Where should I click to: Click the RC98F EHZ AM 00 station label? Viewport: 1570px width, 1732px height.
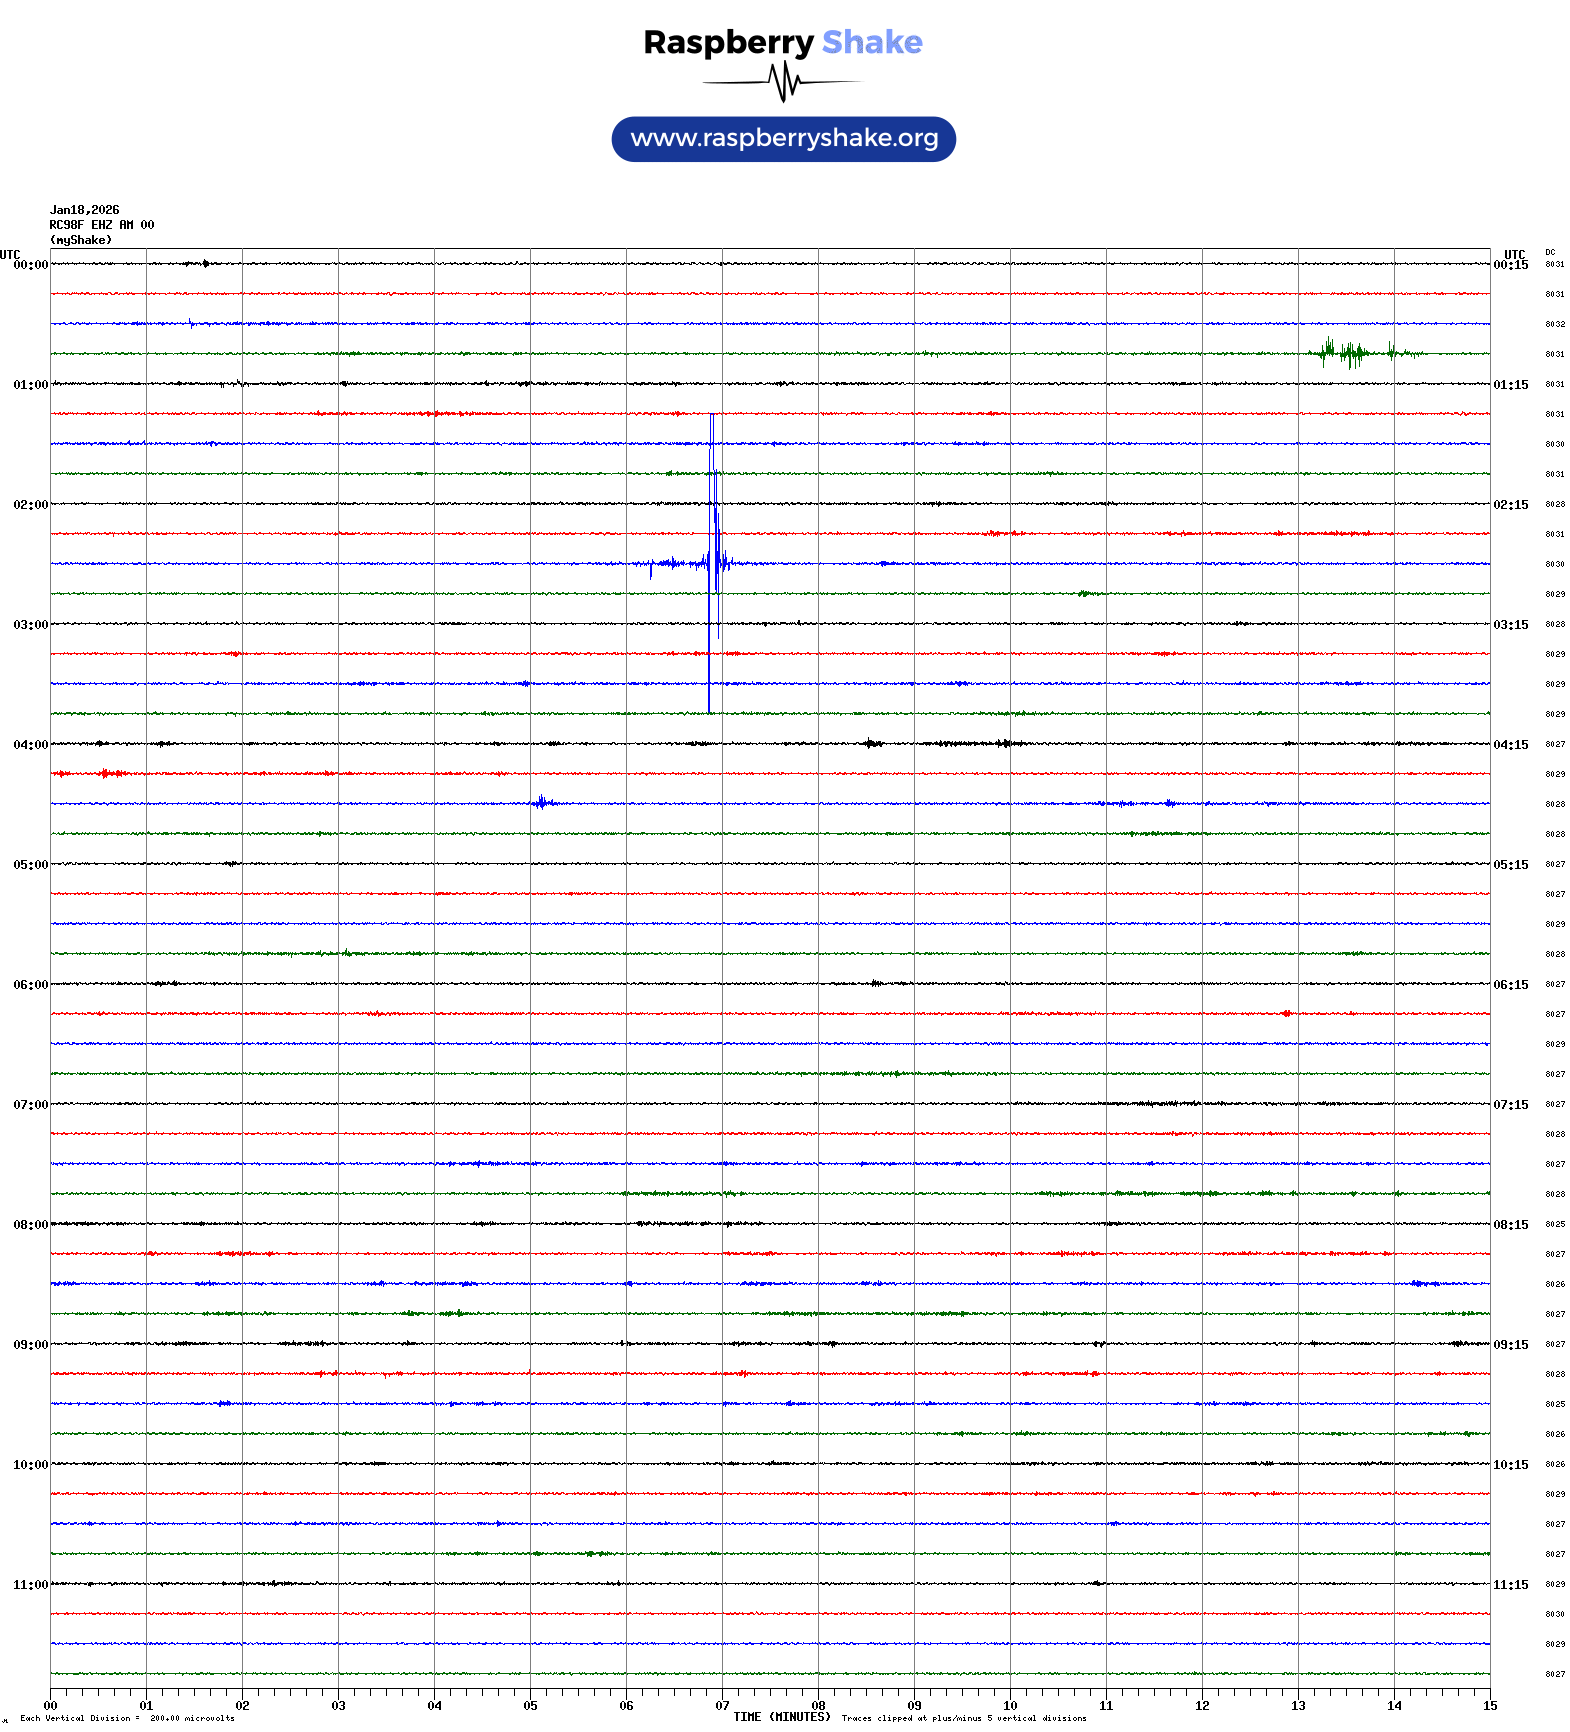[x=101, y=225]
